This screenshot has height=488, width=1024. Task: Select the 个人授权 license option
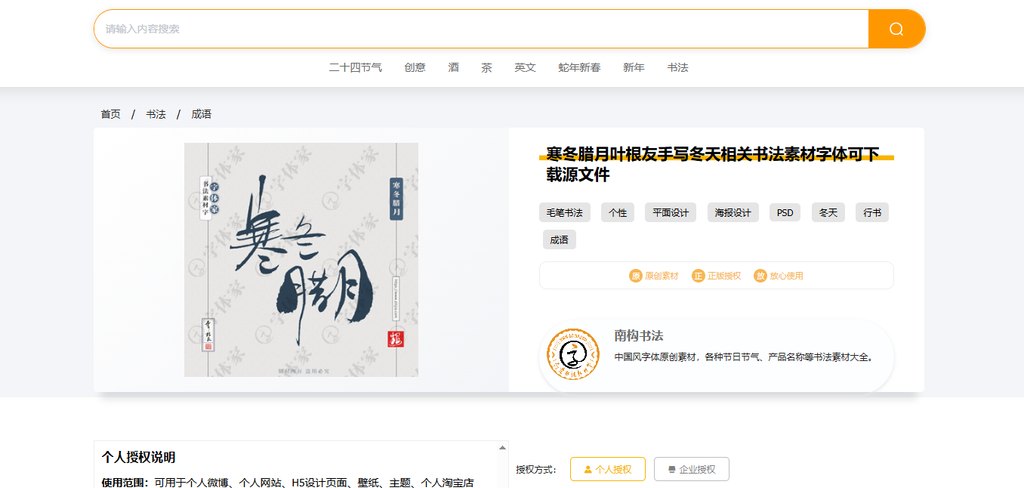pos(608,469)
